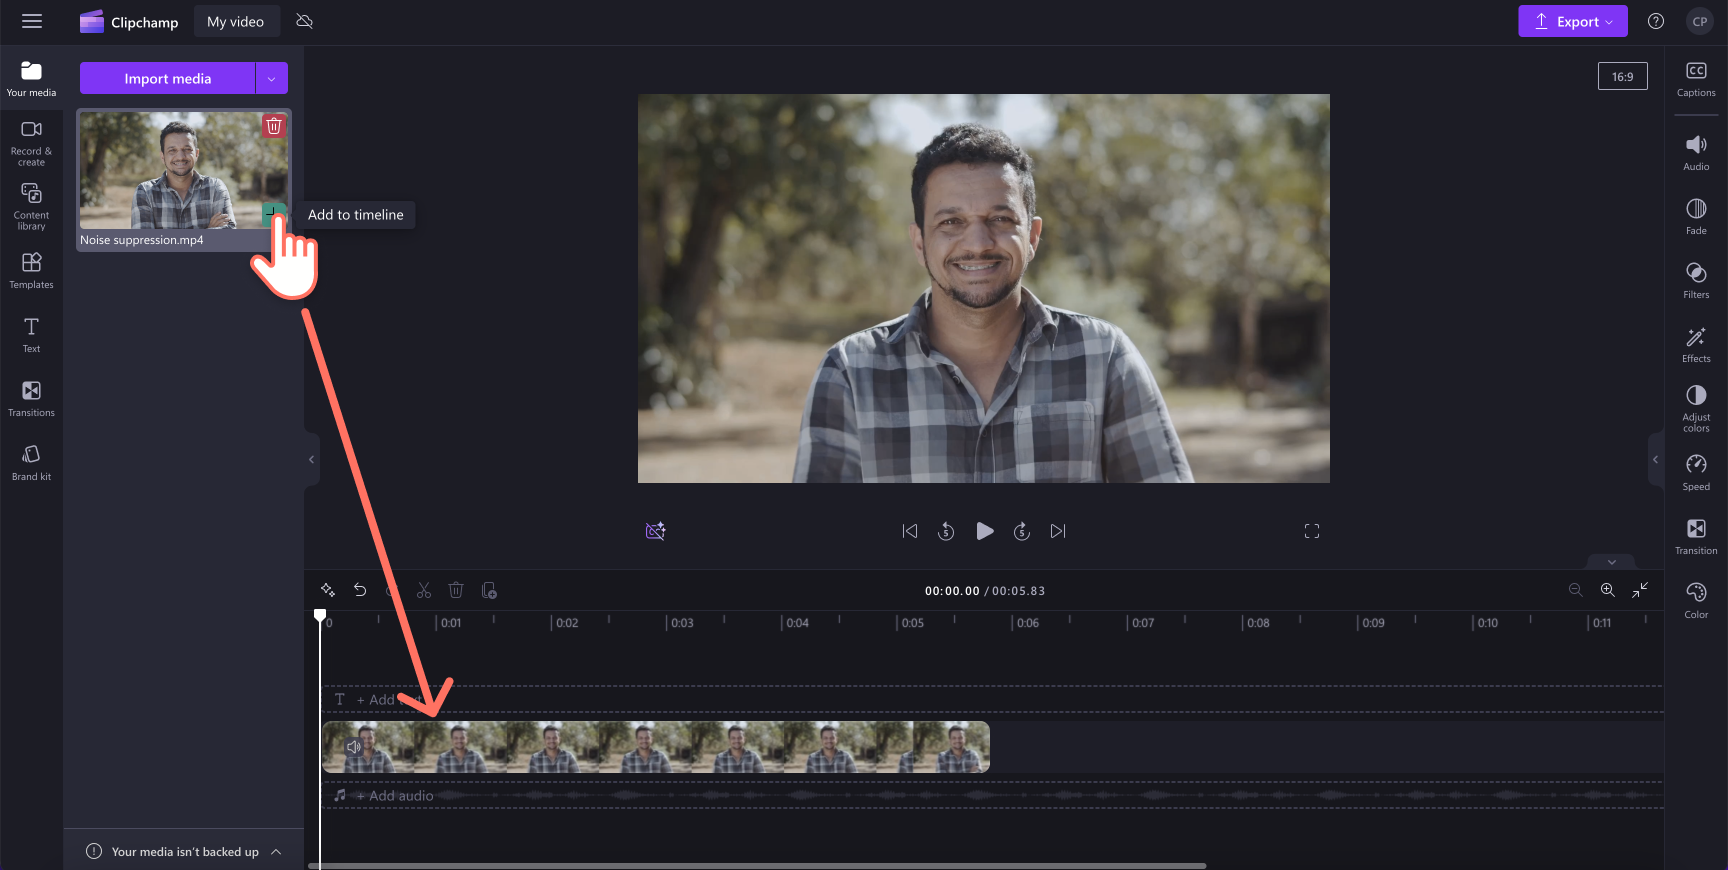
Task: Click the 0:05 mark on timeline ruler
Action: pos(912,623)
